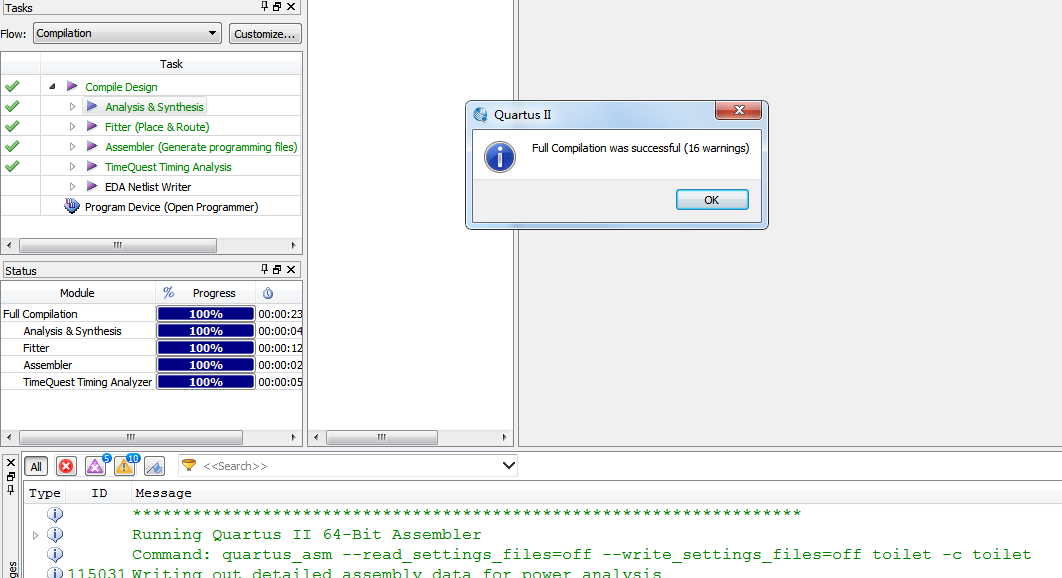This screenshot has width=1062, height=578.
Task: Expand Running Quartus II Assembler message
Action: tap(35, 535)
